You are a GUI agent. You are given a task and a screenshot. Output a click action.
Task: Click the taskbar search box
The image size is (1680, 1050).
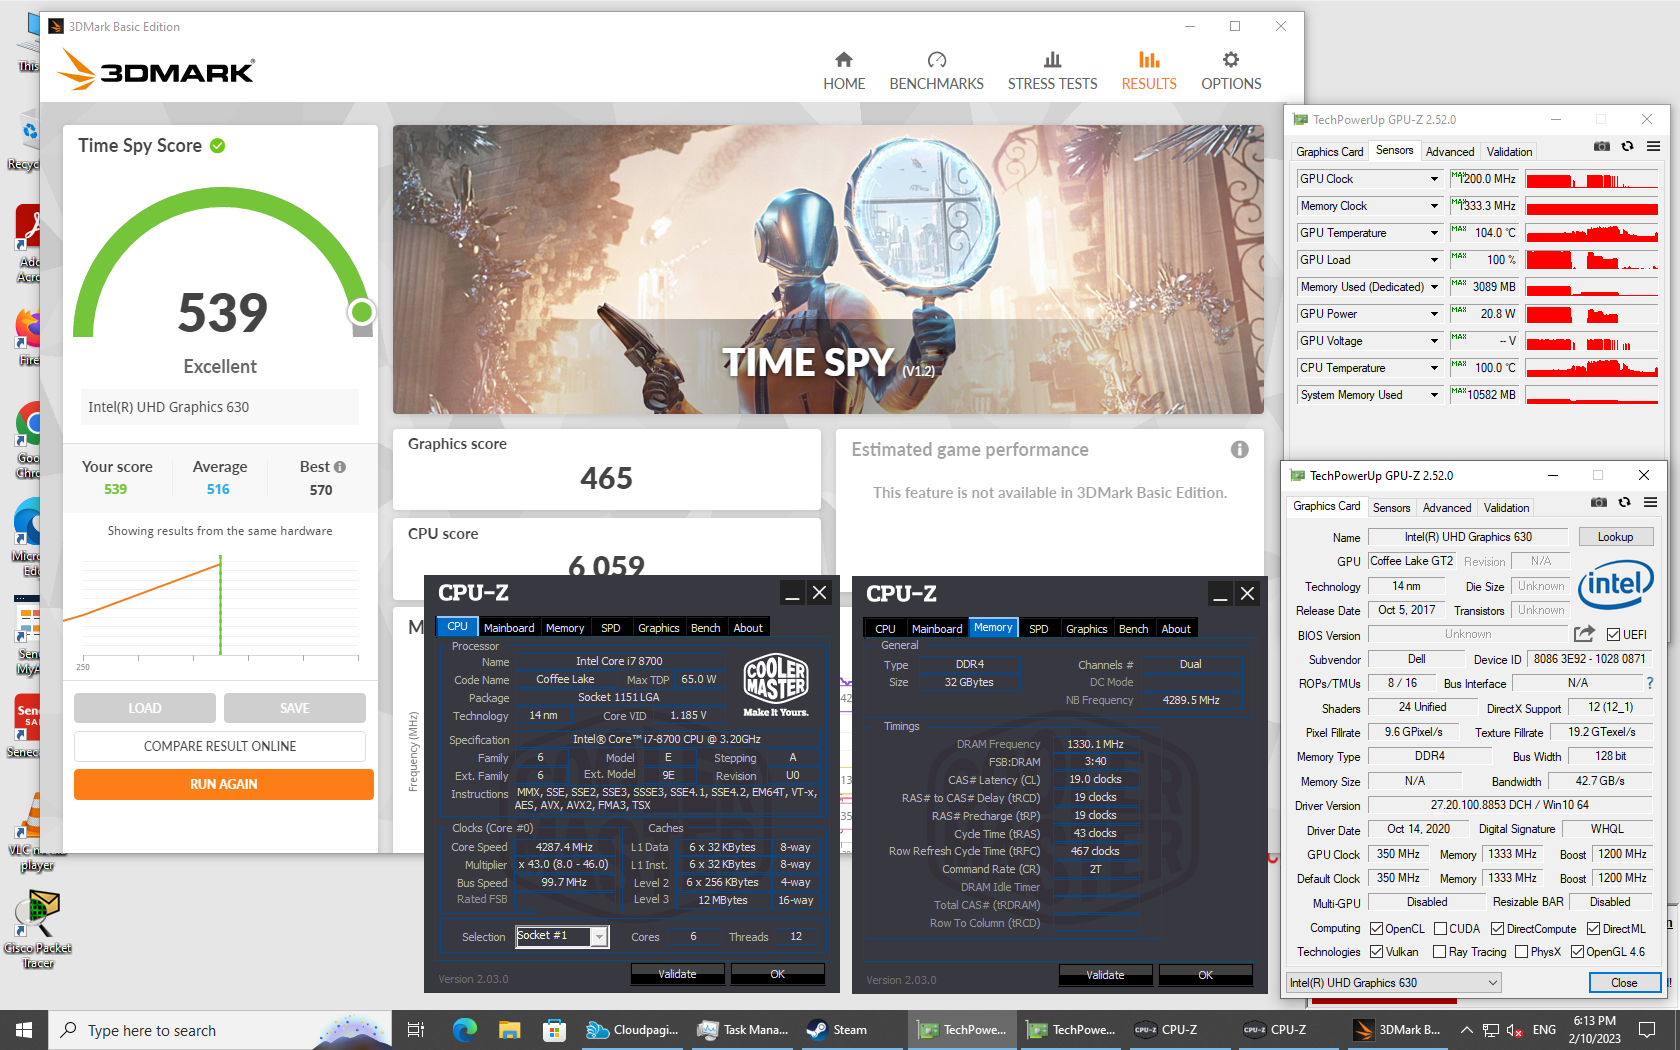[220, 1030]
